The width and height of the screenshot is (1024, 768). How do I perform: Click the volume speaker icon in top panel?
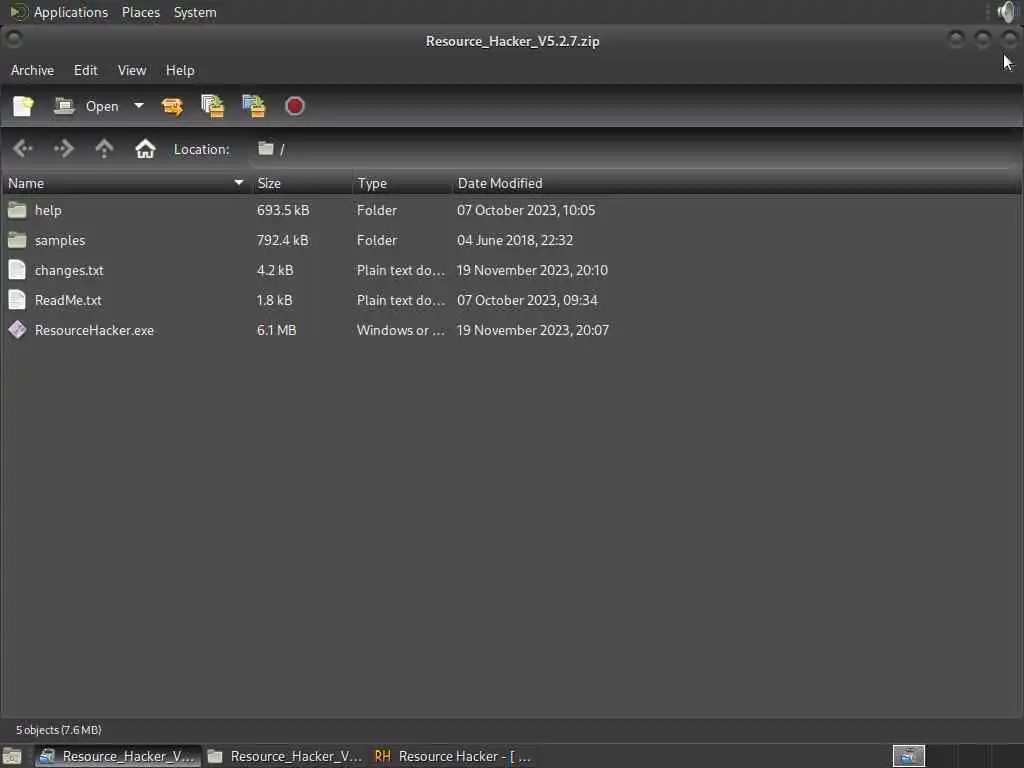pyautogui.click(x=1007, y=12)
